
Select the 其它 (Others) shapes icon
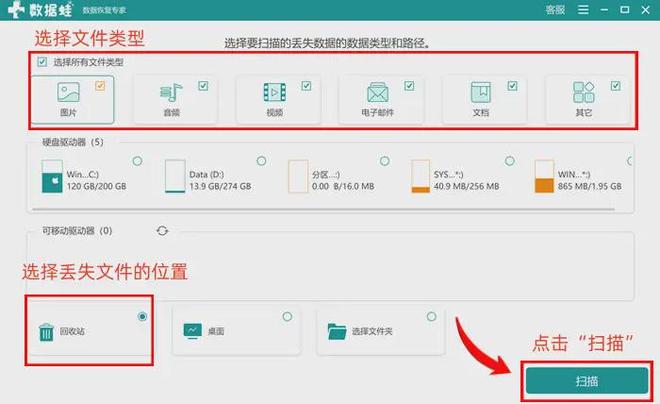[583, 94]
